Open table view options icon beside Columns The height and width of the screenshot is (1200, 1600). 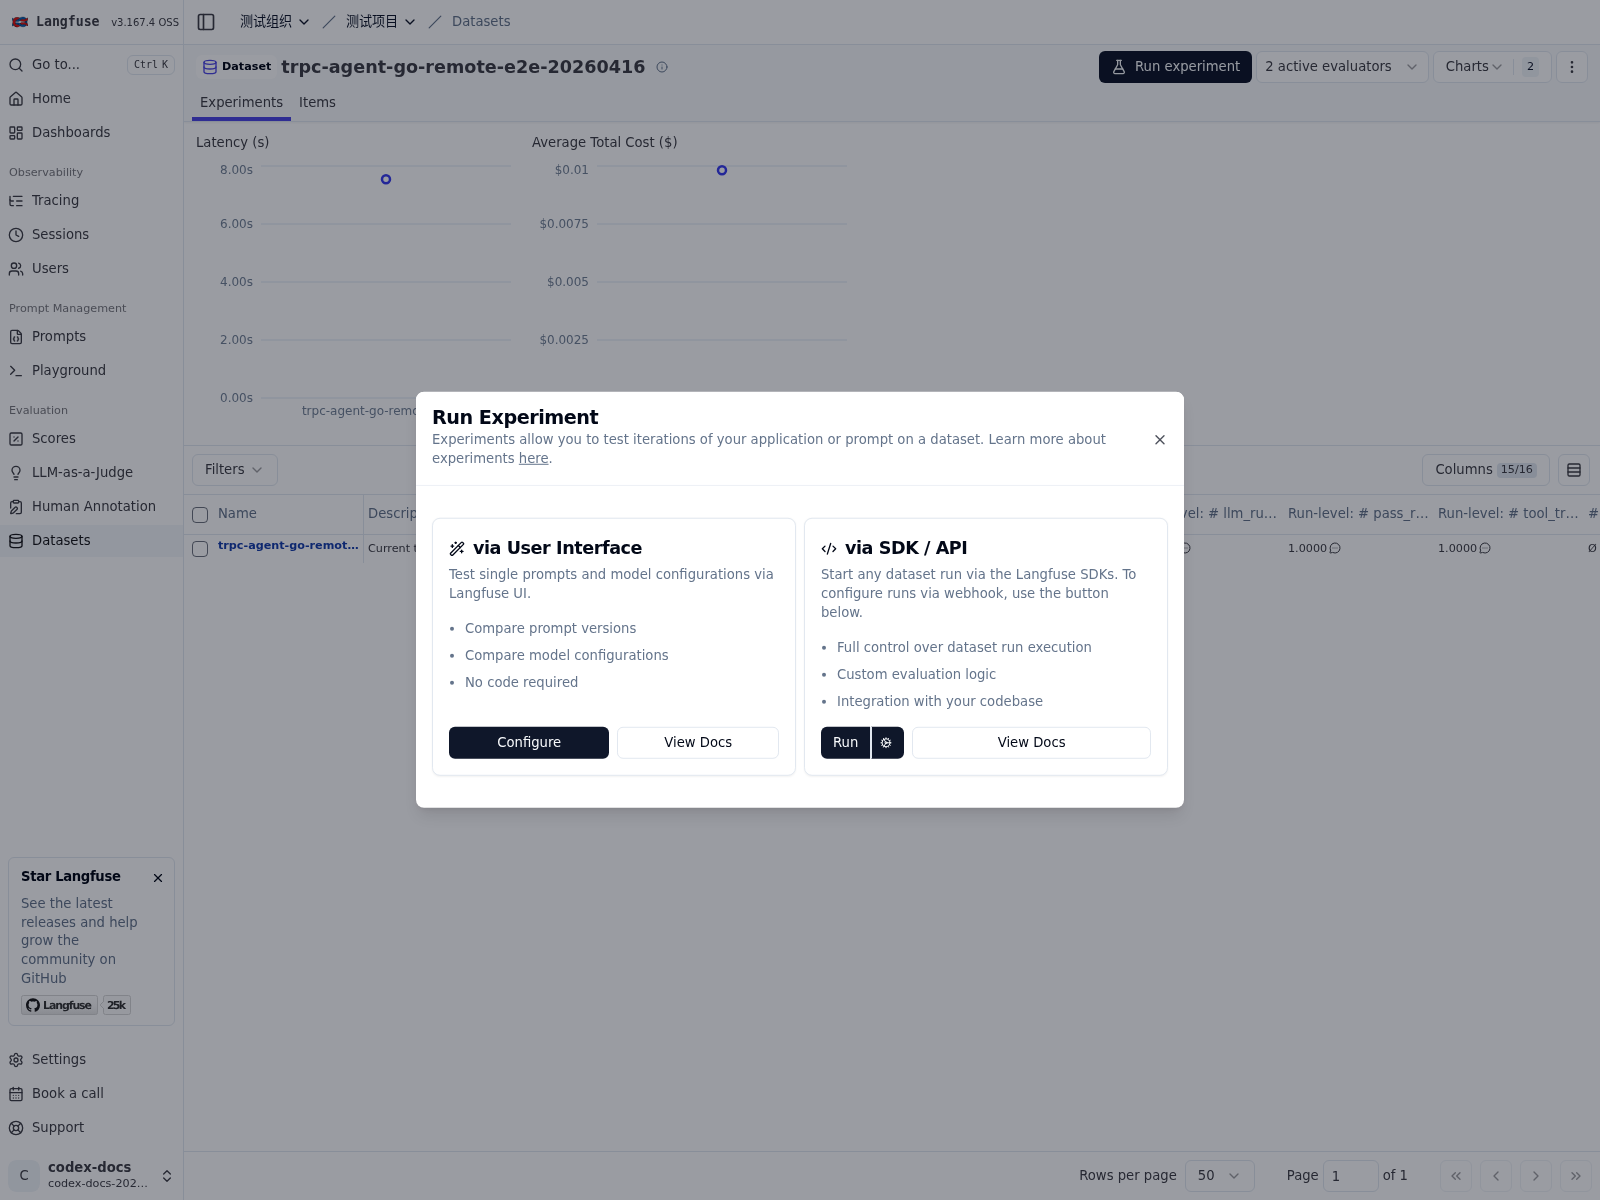pos(1572,469)
